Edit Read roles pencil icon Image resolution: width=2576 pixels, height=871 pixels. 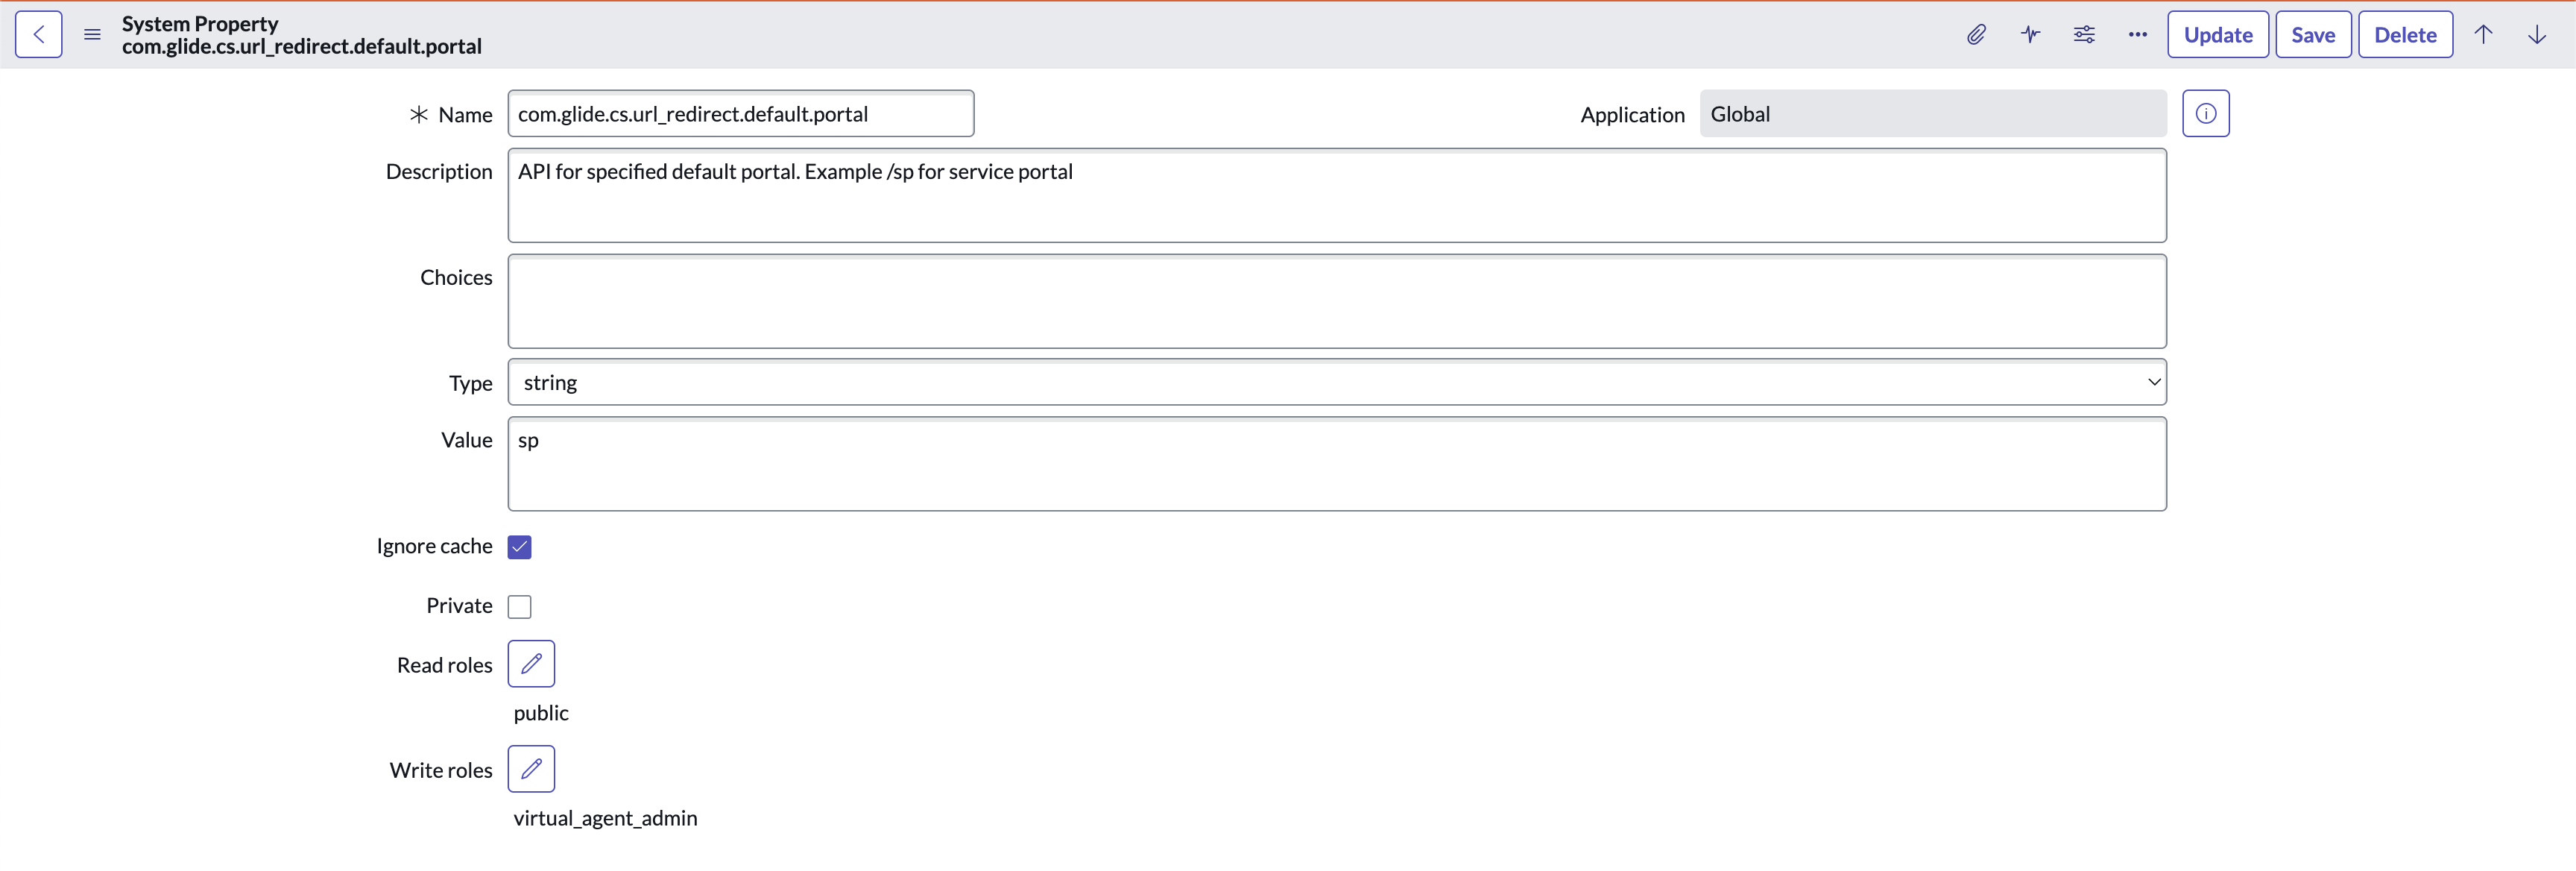pyautogui.click(x=531, y=664)
